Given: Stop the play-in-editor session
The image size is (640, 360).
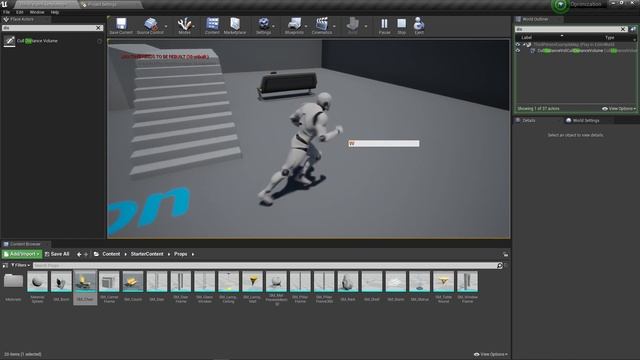Looking at the screenshot, I should coord(402,26).
